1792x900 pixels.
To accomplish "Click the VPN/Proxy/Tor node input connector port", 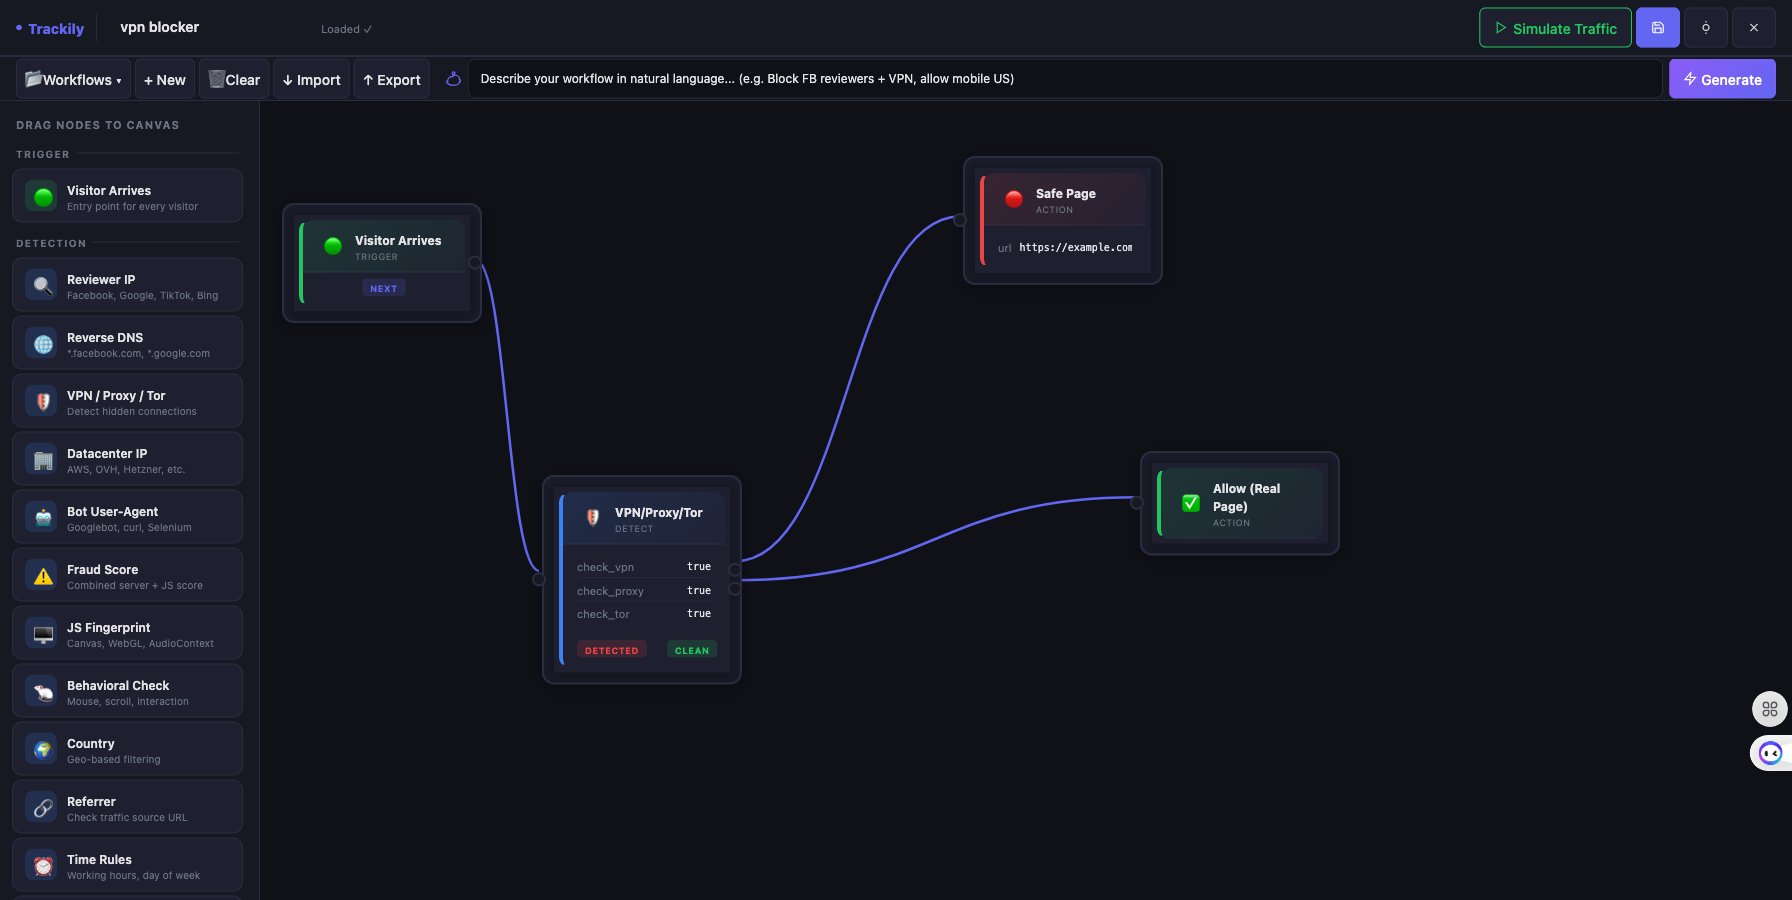I will pos(539,579).
